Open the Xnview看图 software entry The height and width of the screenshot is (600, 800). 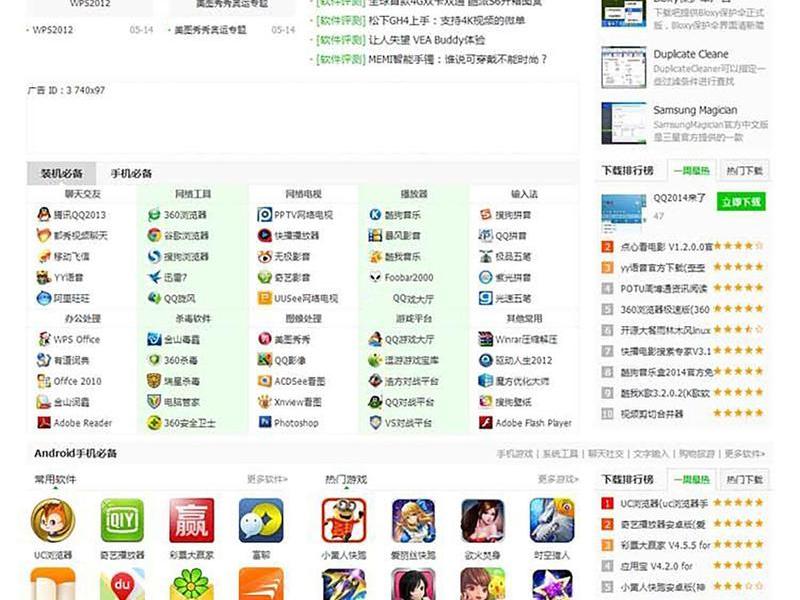pos(298,402)
